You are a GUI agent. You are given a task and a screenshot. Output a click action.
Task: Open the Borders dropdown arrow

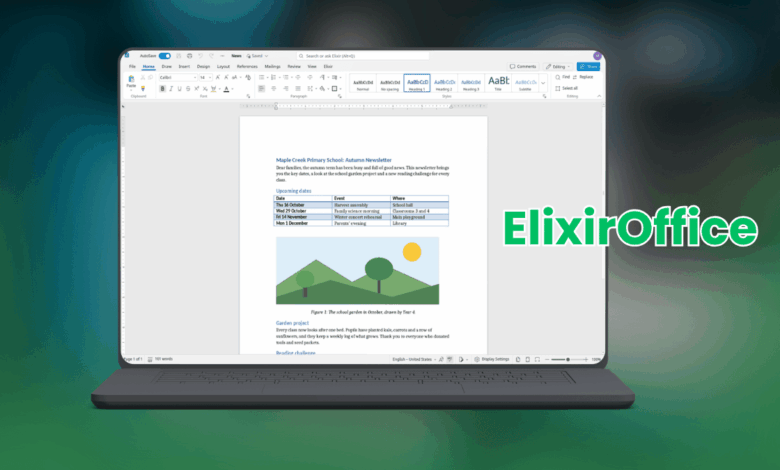tap(341, 89)
